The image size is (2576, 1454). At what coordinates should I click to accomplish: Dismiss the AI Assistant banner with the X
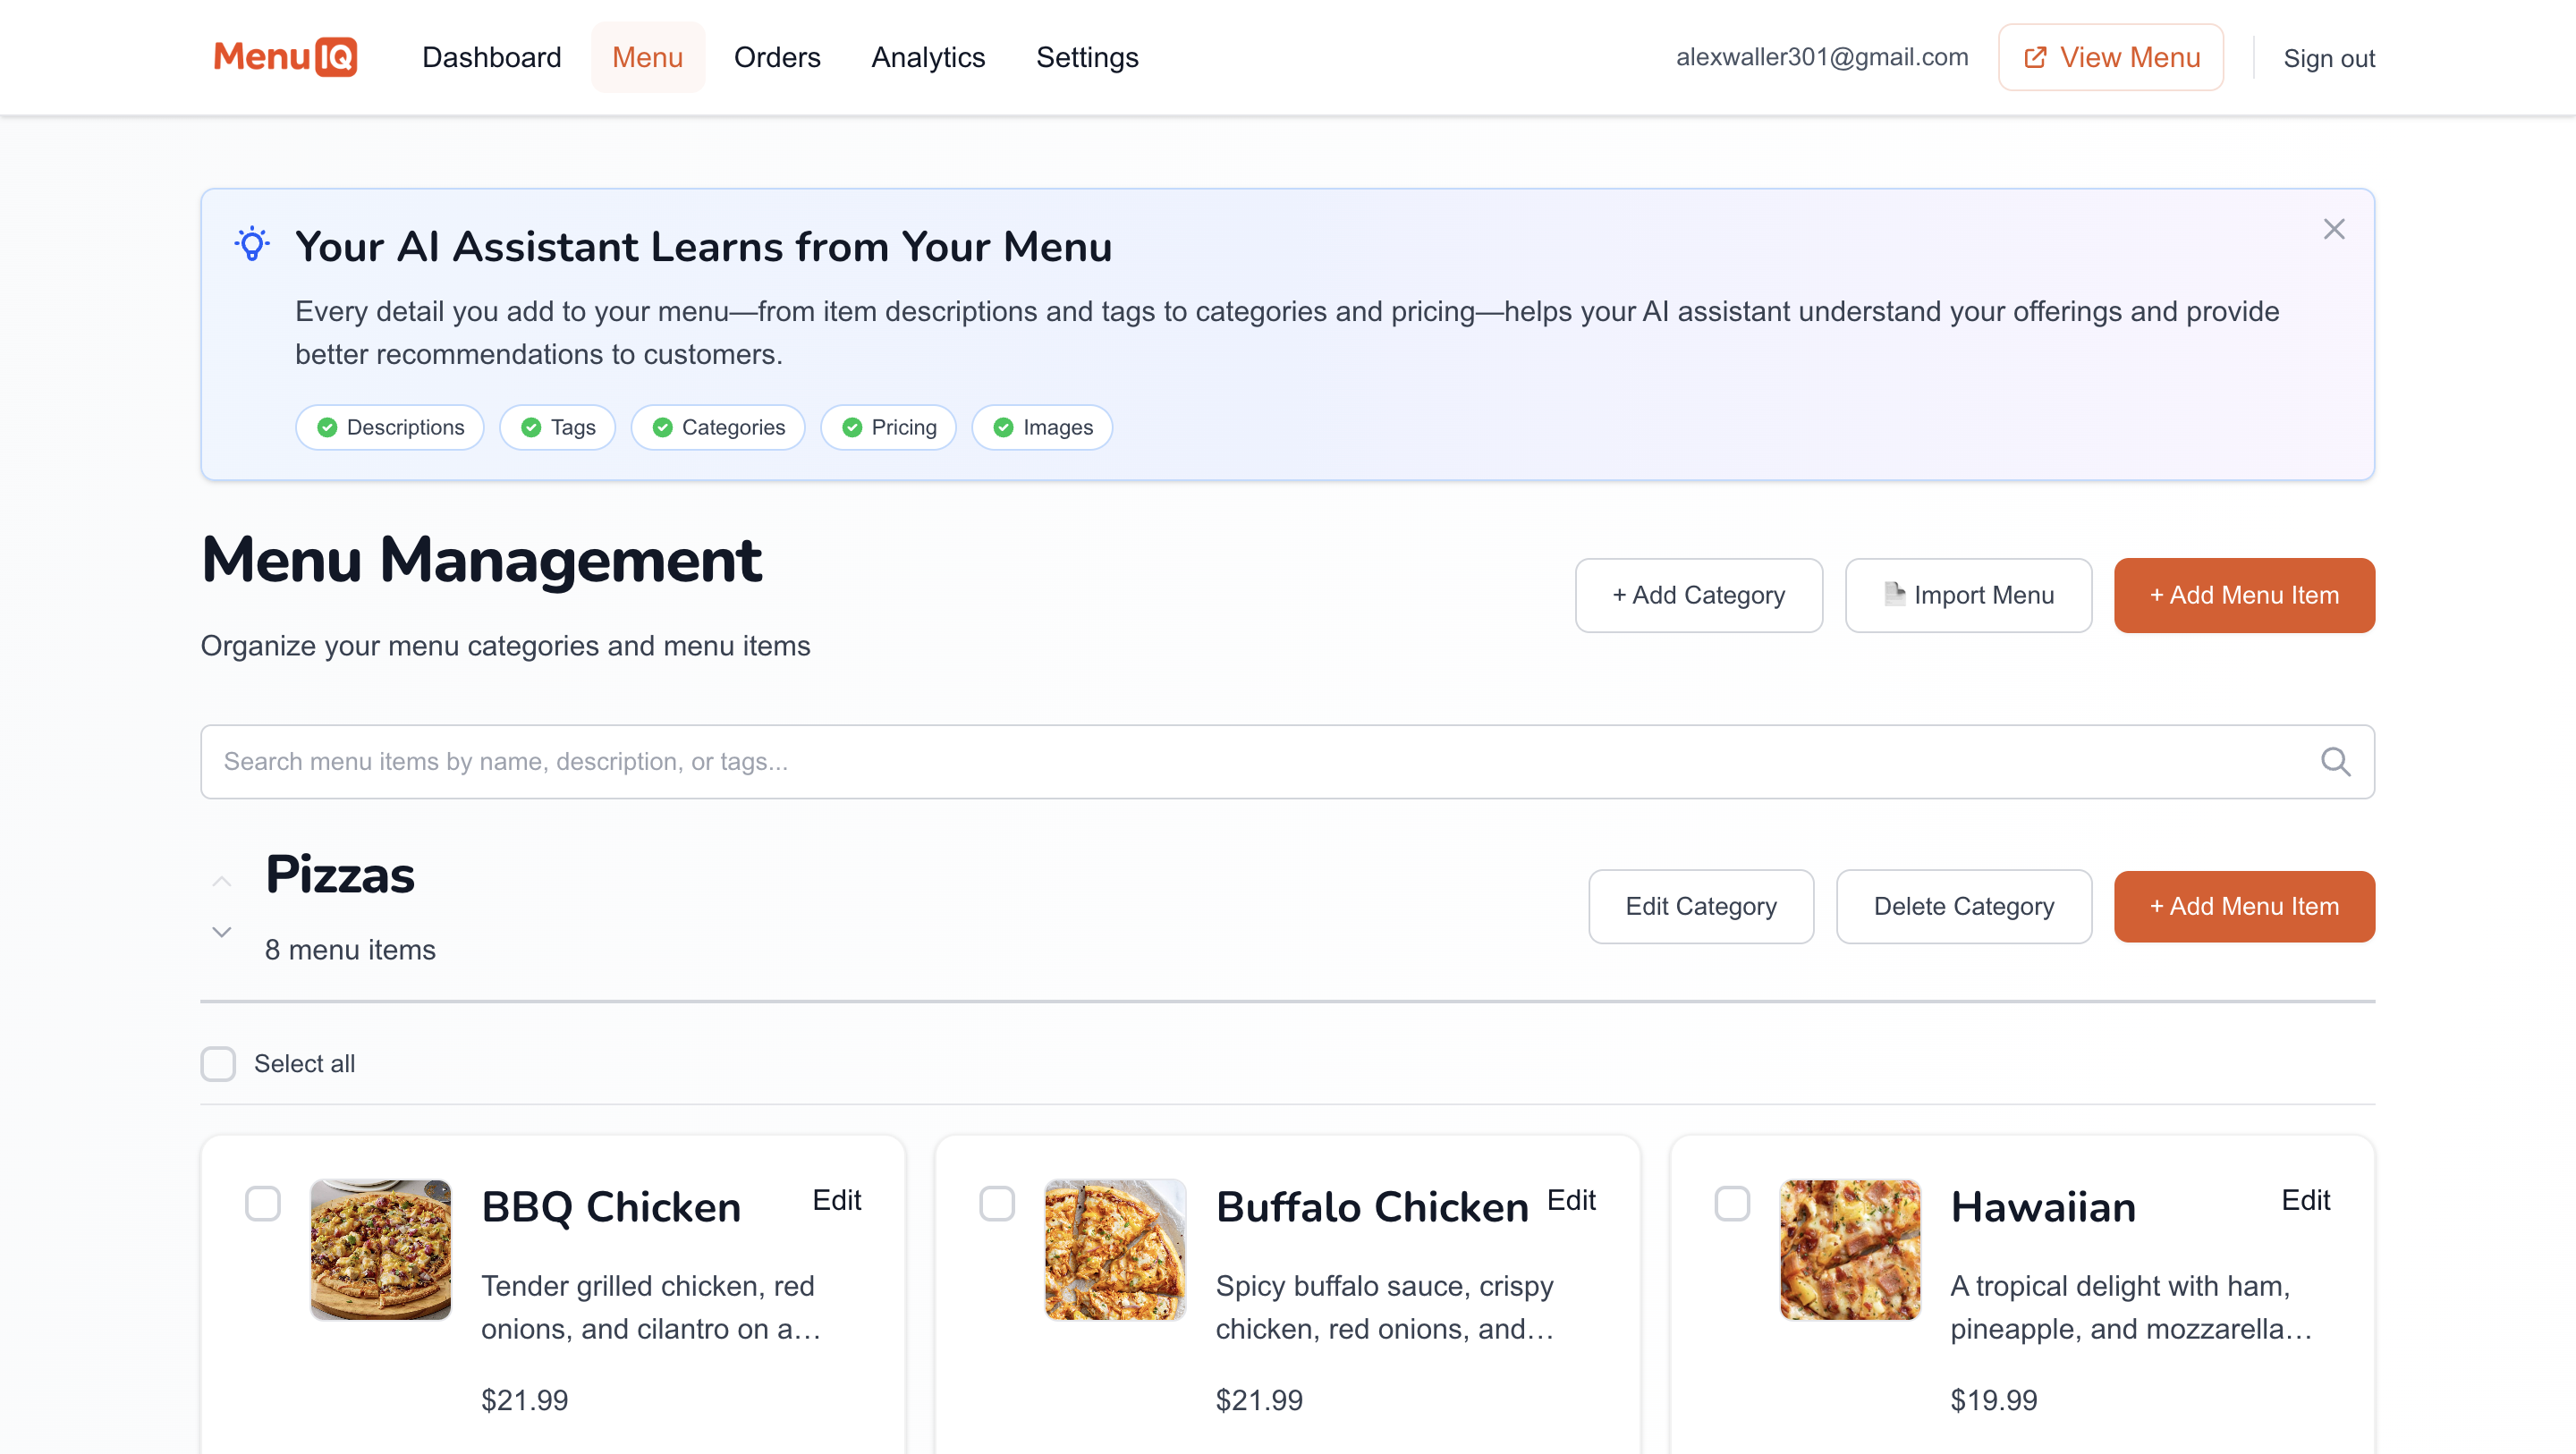coord(2334,229)
